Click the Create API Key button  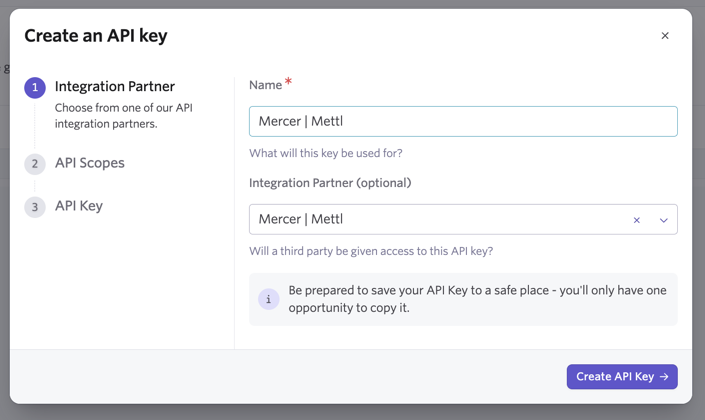click(622, 376)
